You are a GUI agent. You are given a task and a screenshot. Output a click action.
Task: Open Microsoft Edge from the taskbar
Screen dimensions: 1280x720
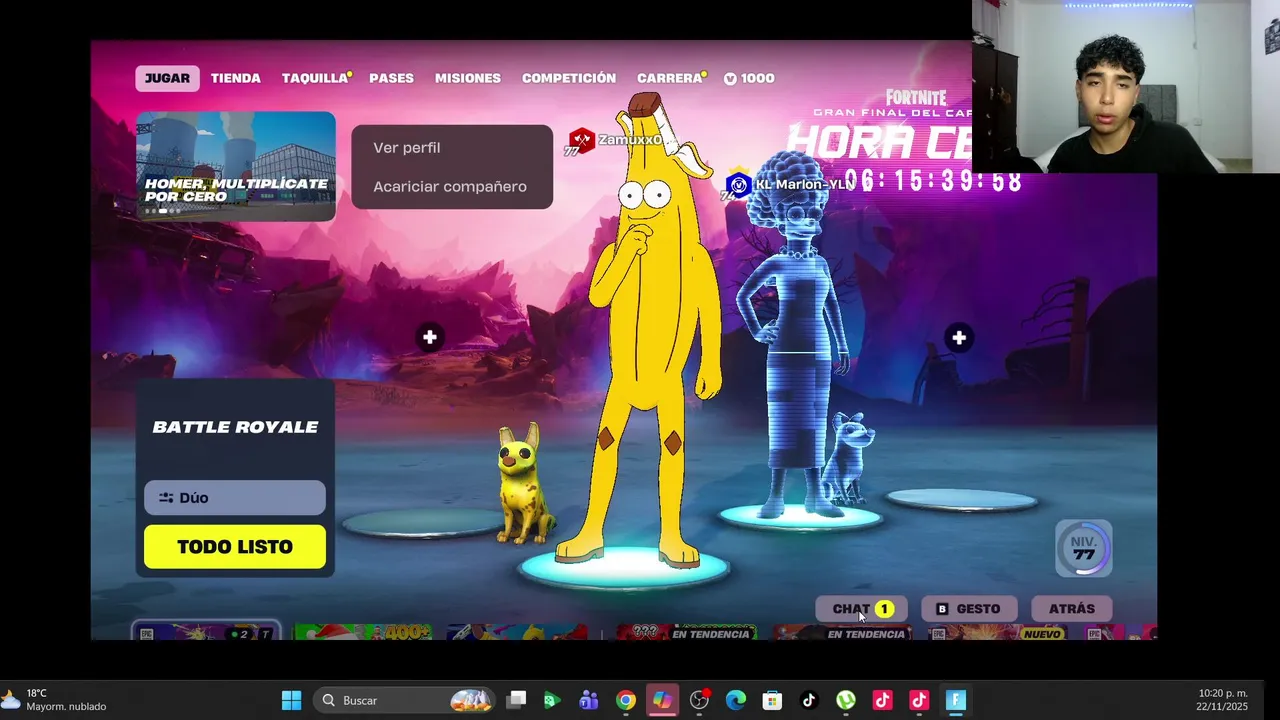736,700
